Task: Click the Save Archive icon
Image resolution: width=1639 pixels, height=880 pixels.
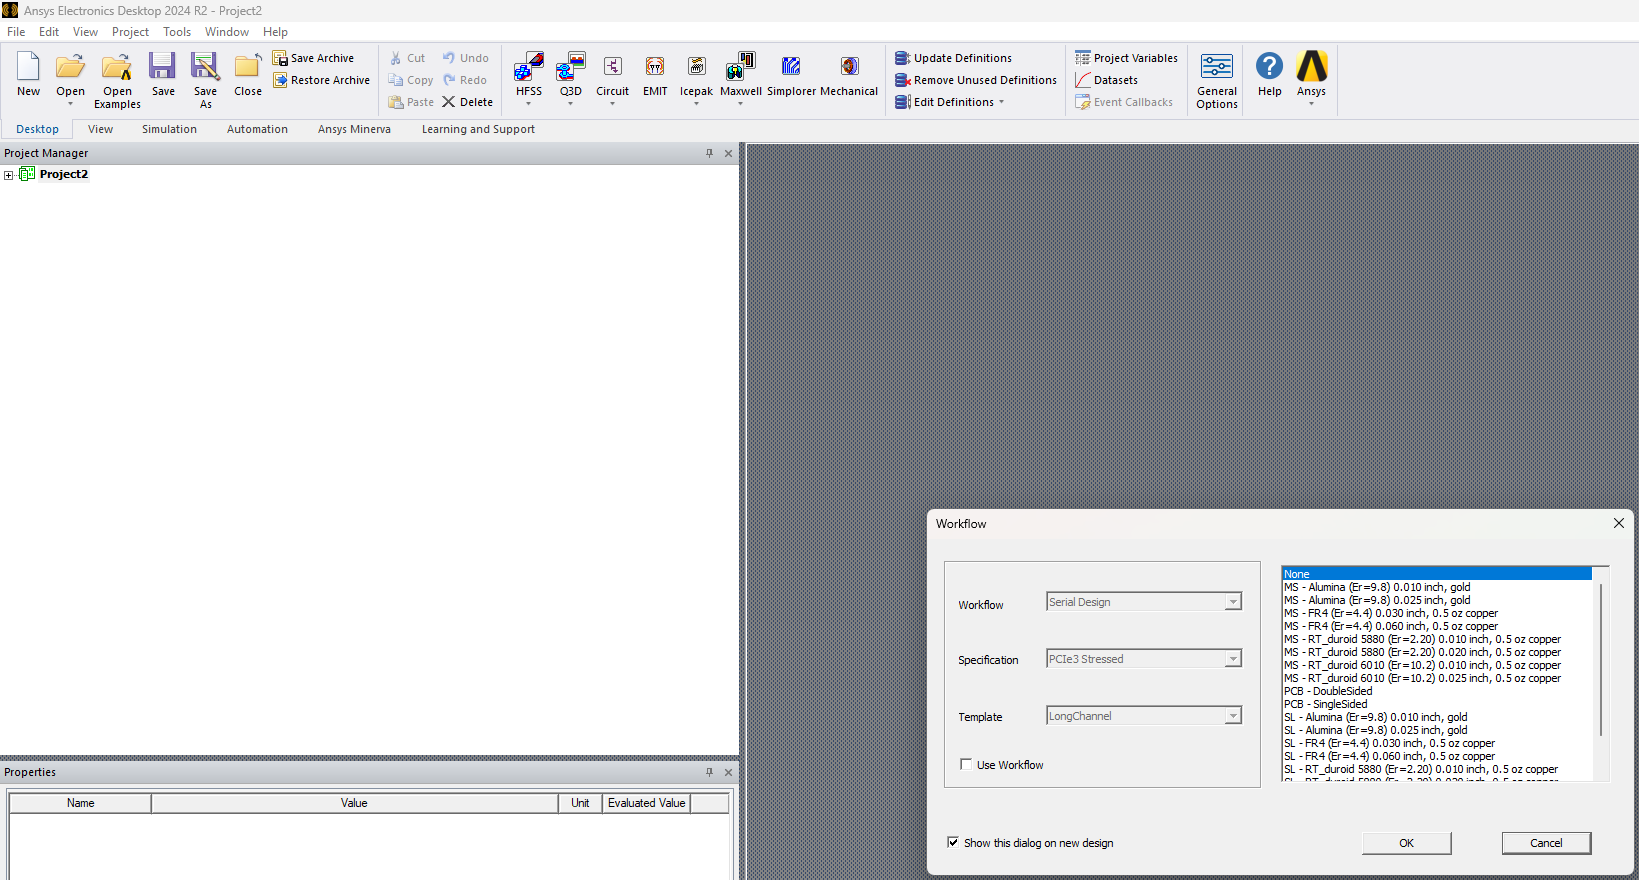Action: pyautogui.click(x=280, y=58)
